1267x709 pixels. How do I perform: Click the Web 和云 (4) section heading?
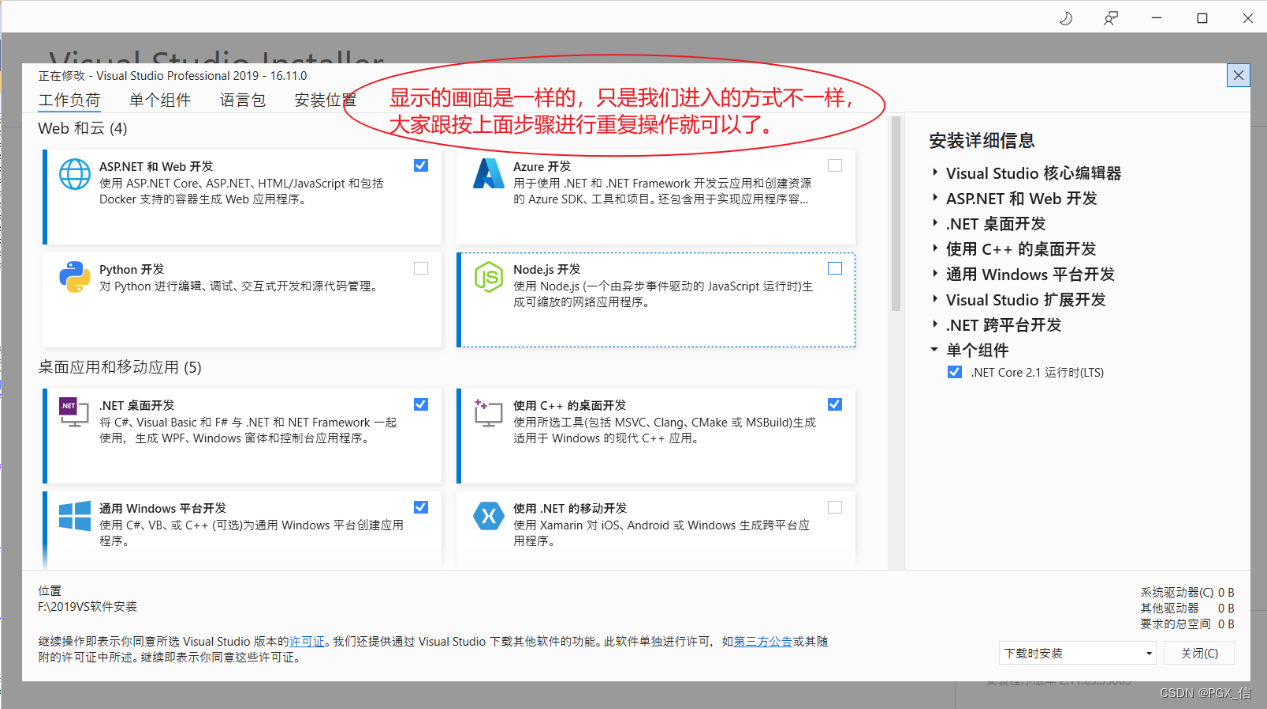point(83,129)
